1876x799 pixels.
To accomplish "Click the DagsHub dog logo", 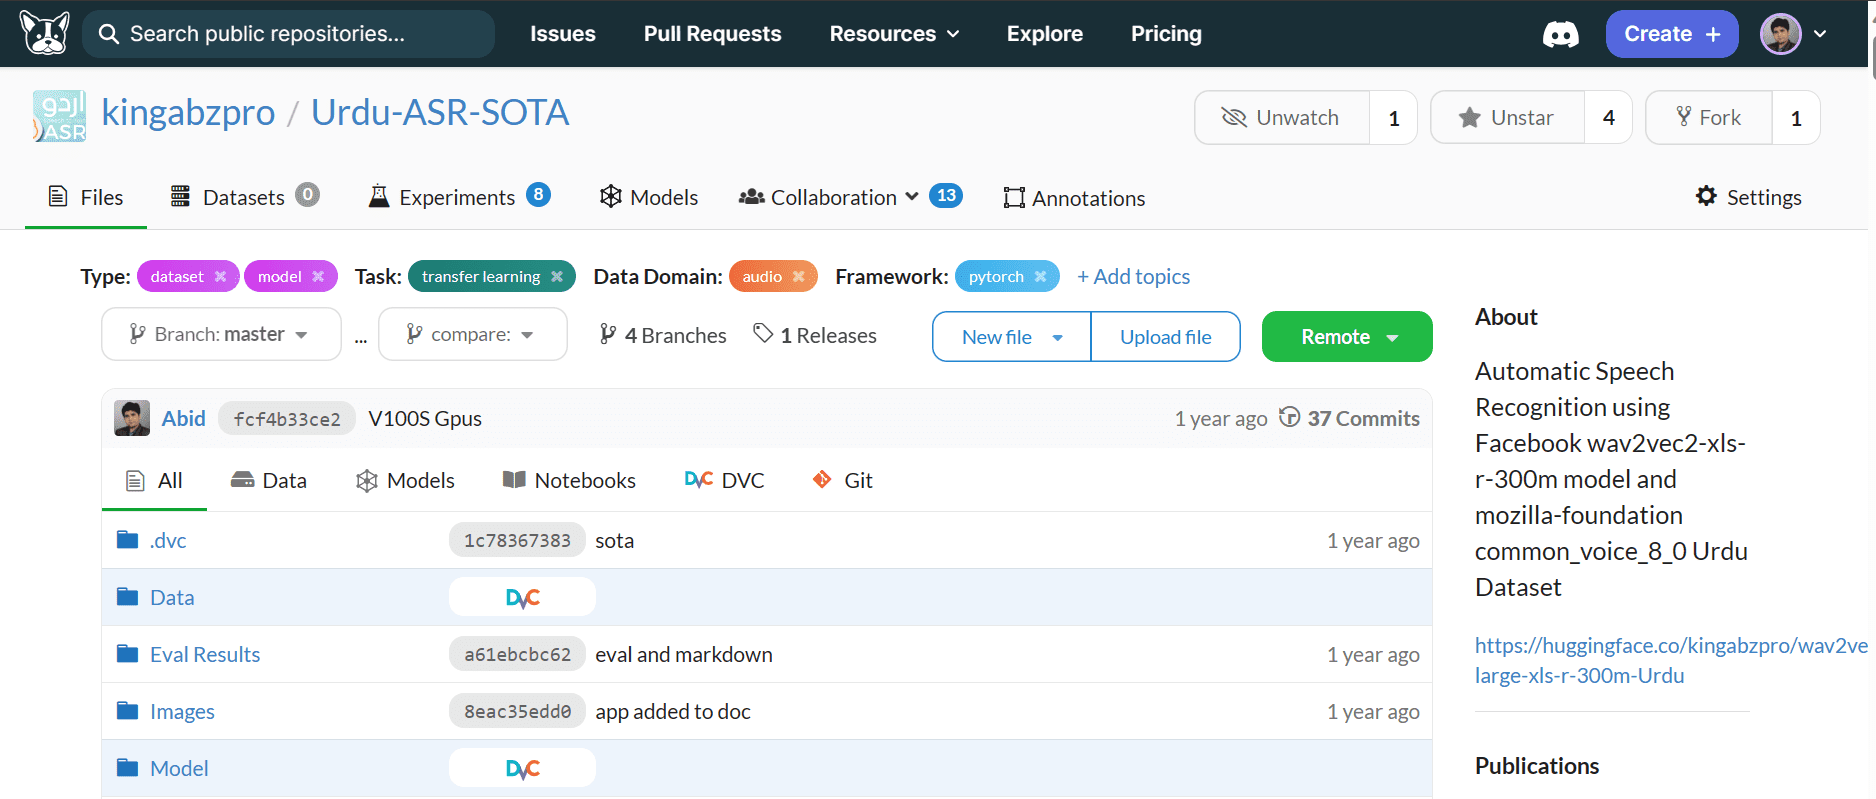I will 45,33.
